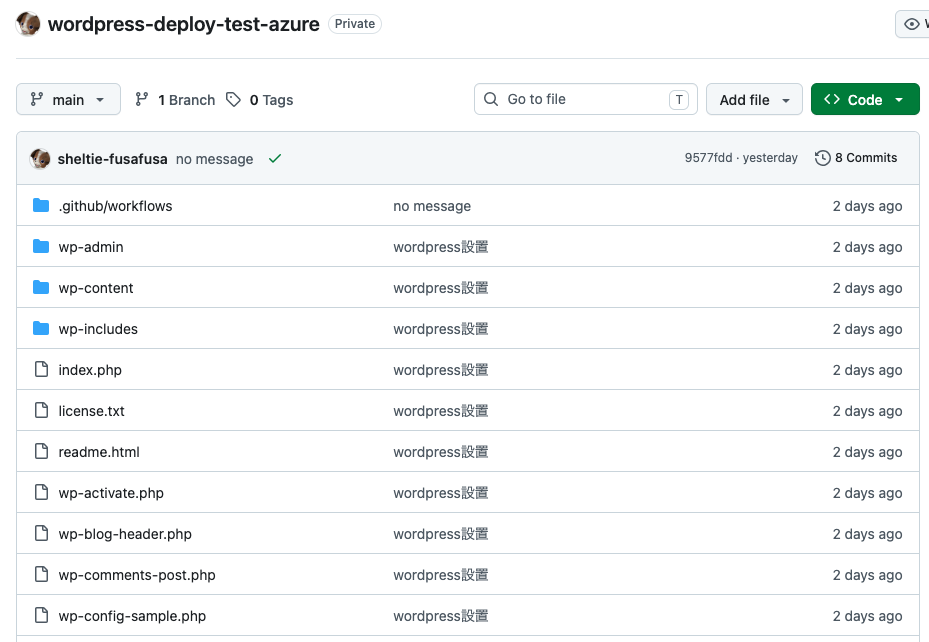The width and height of the screenshot is (929, 642).
Task: Click the index.php file icon
Action: pos(41,370)
